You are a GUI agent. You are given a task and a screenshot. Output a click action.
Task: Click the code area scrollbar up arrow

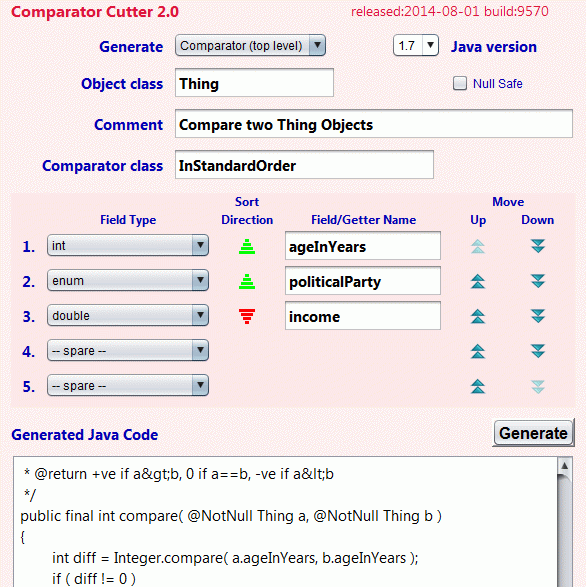click(x=565, y=466)
